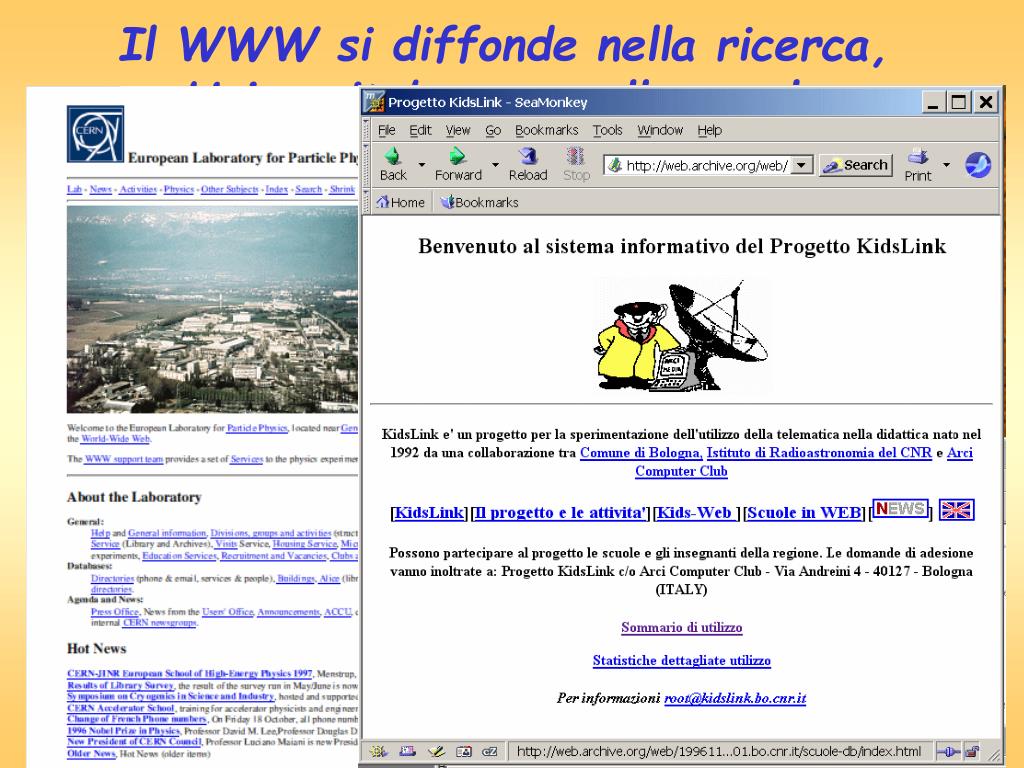This screenshot has width=1024, height=768.
Task: Click inside the URL address field
Action: coord(707,165)
